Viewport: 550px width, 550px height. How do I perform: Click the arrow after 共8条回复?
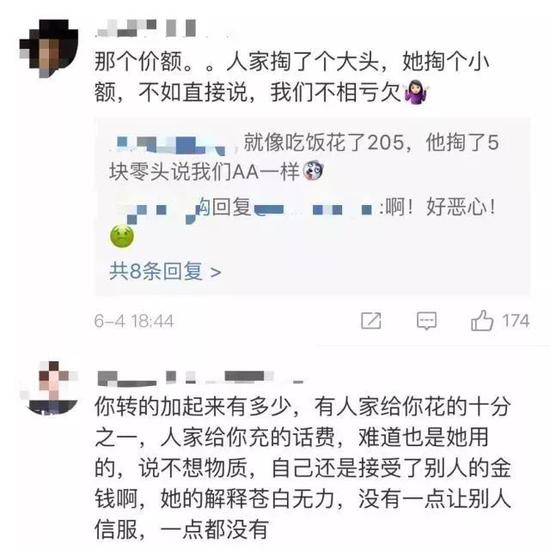(x=215, y=272)
